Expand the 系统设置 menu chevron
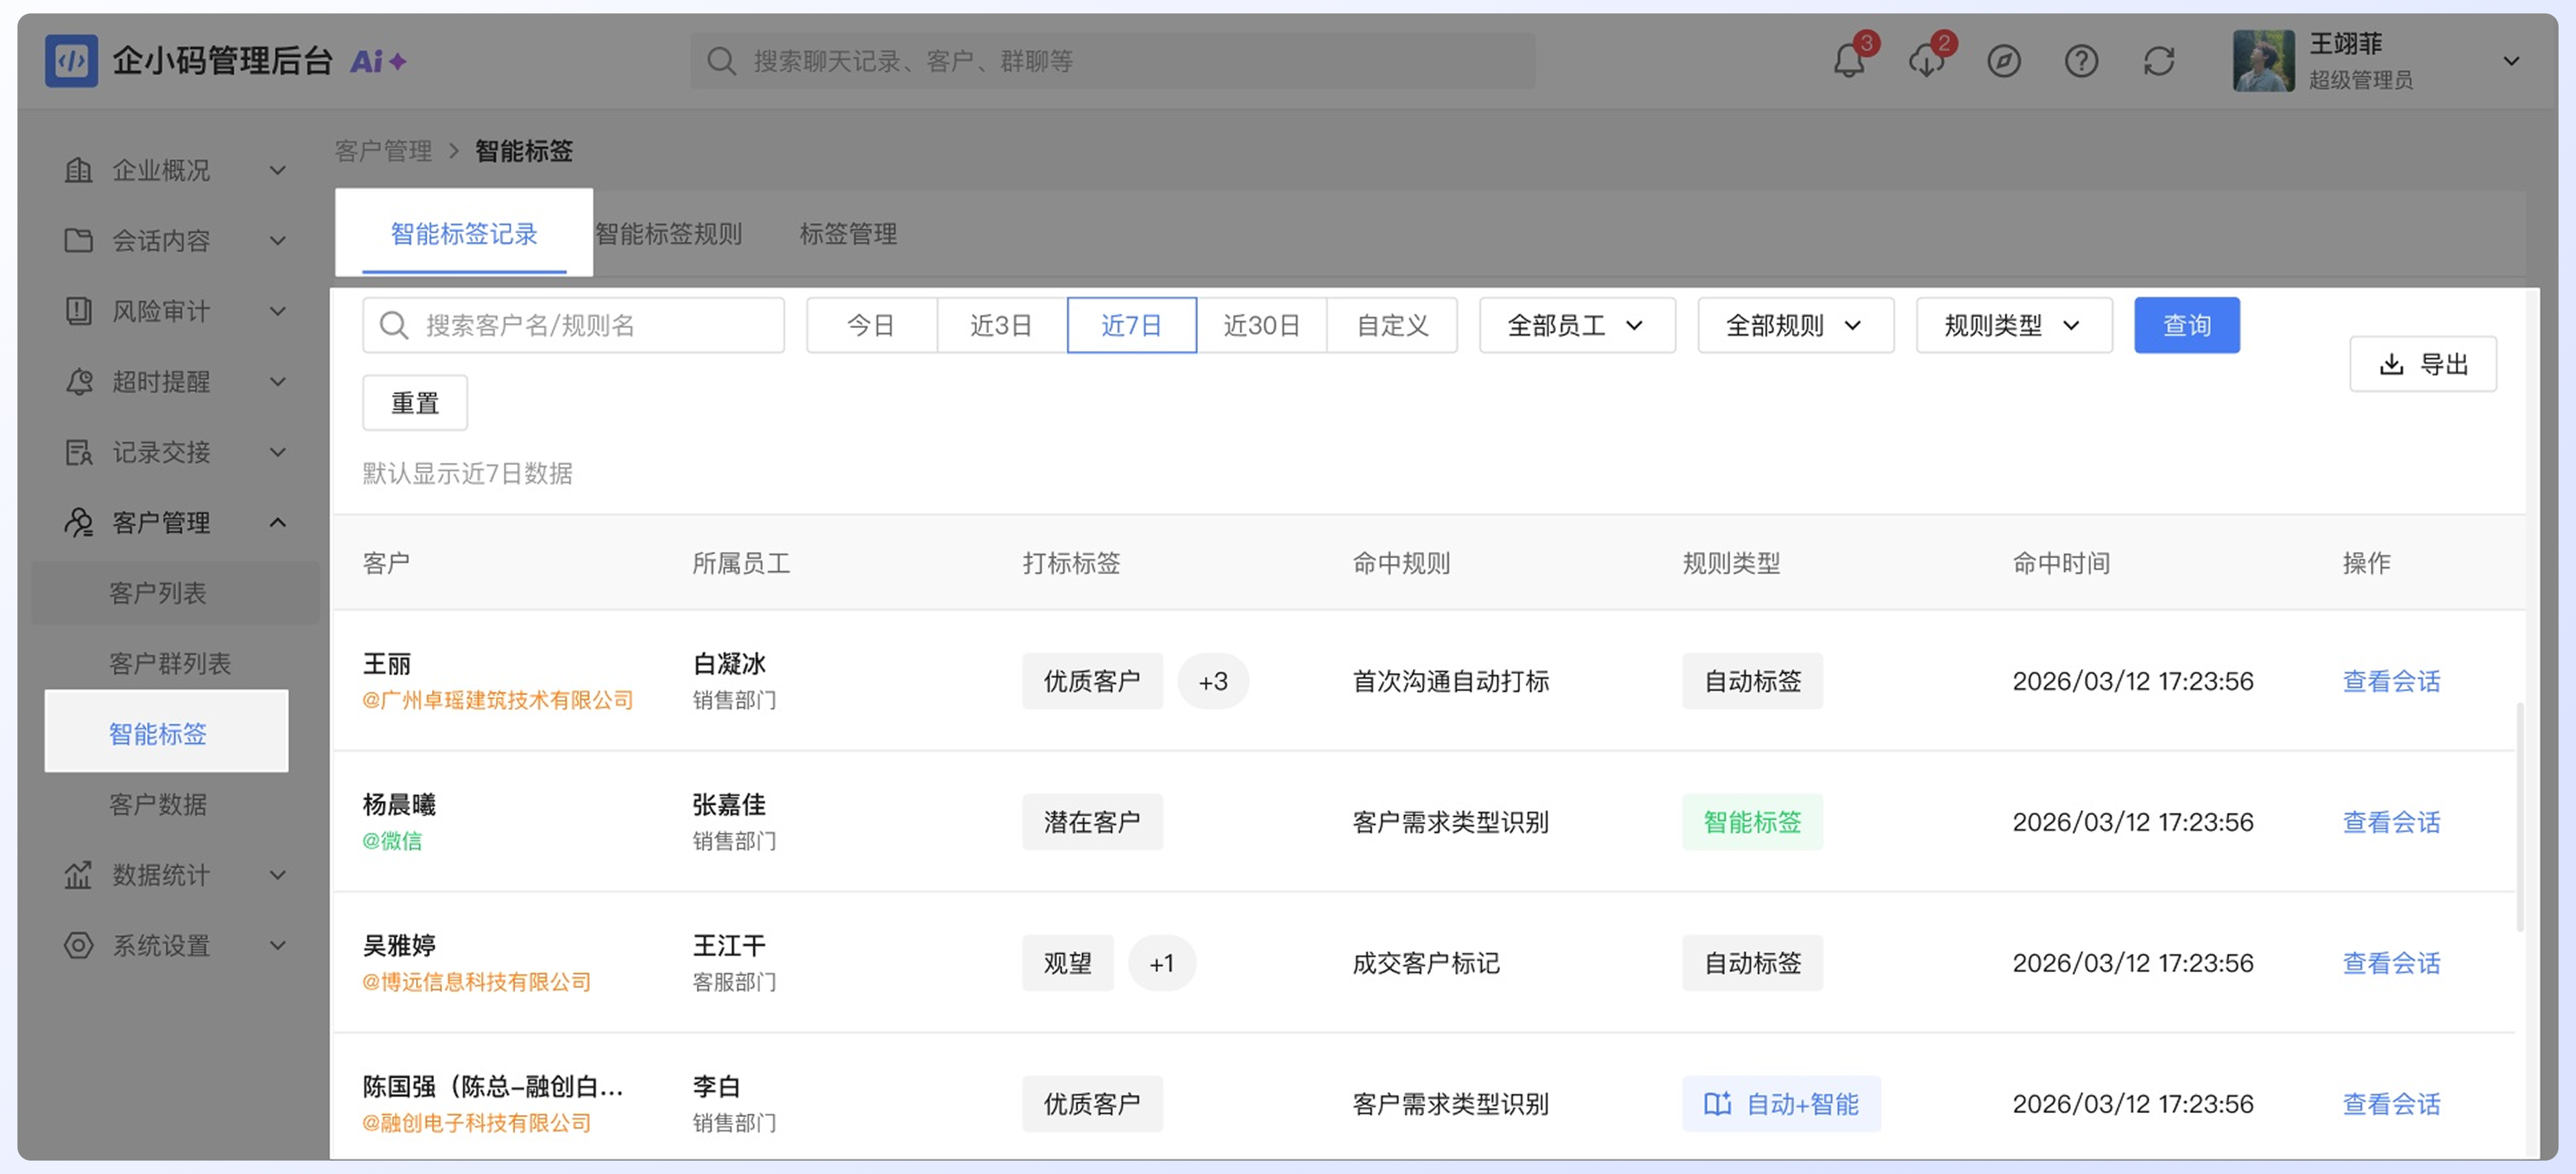This screenshot has height=1174, width=2576. (278, 945)
